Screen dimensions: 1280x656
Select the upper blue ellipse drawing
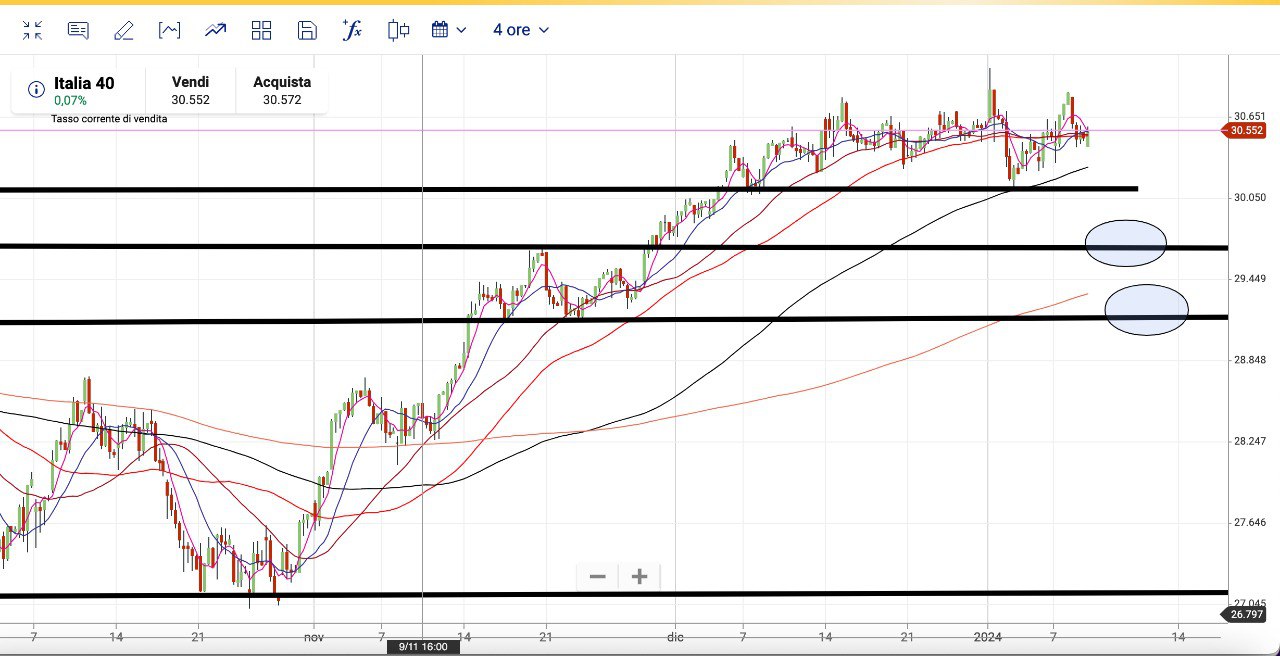point(1126,243)
